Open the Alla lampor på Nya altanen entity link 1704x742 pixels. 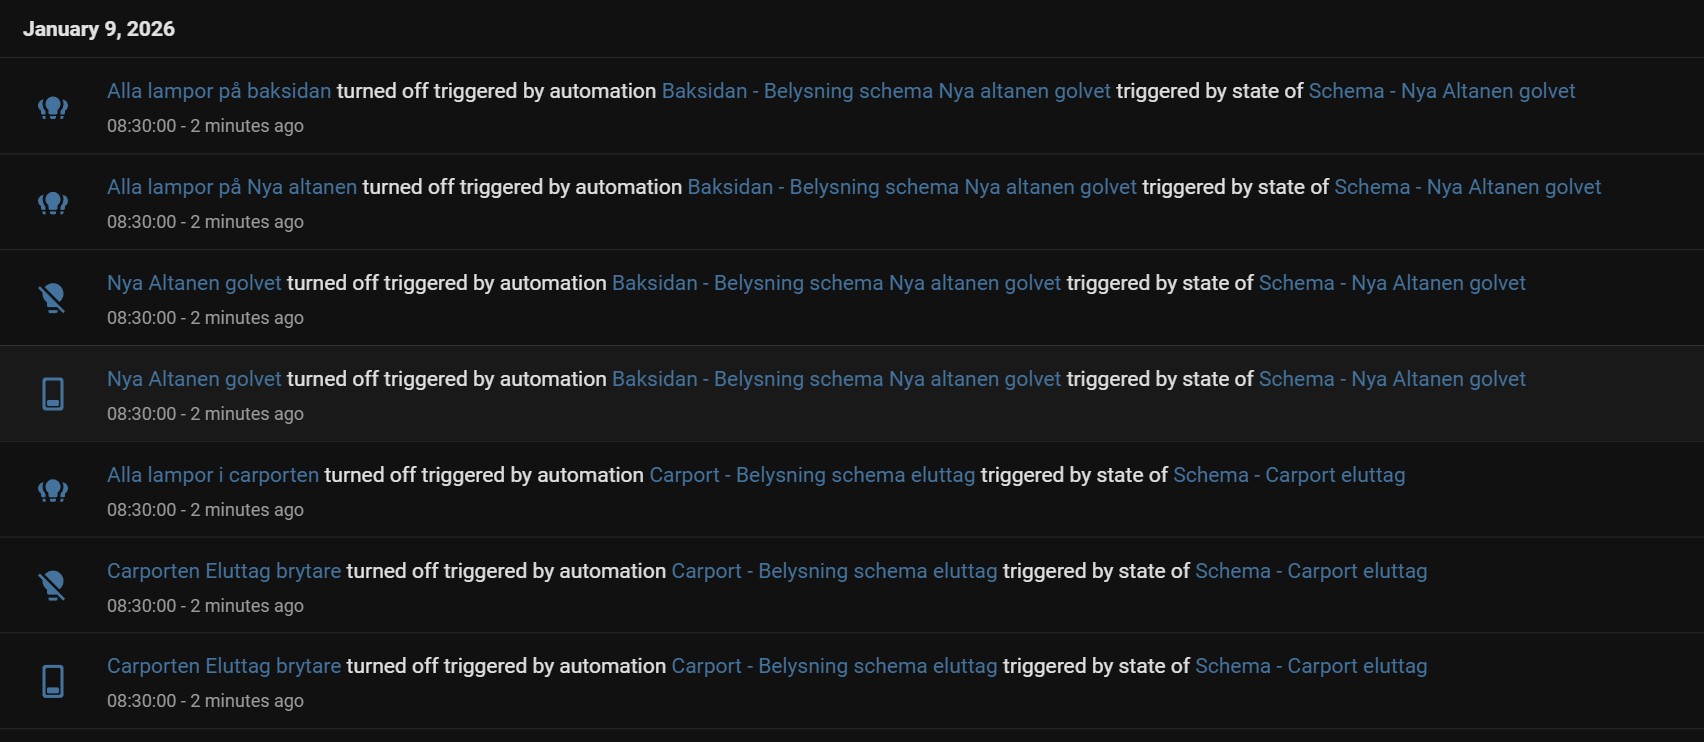pos(232,187)
